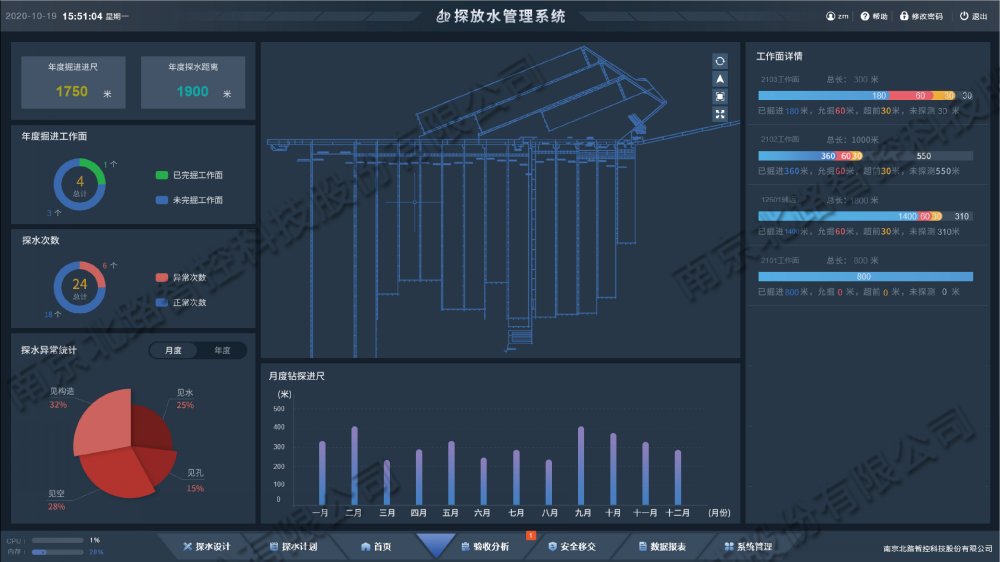The width and height of the screenshot is (1000, 562).
Task: Click the 九月 bar in the chart
Action: point(581,465)
